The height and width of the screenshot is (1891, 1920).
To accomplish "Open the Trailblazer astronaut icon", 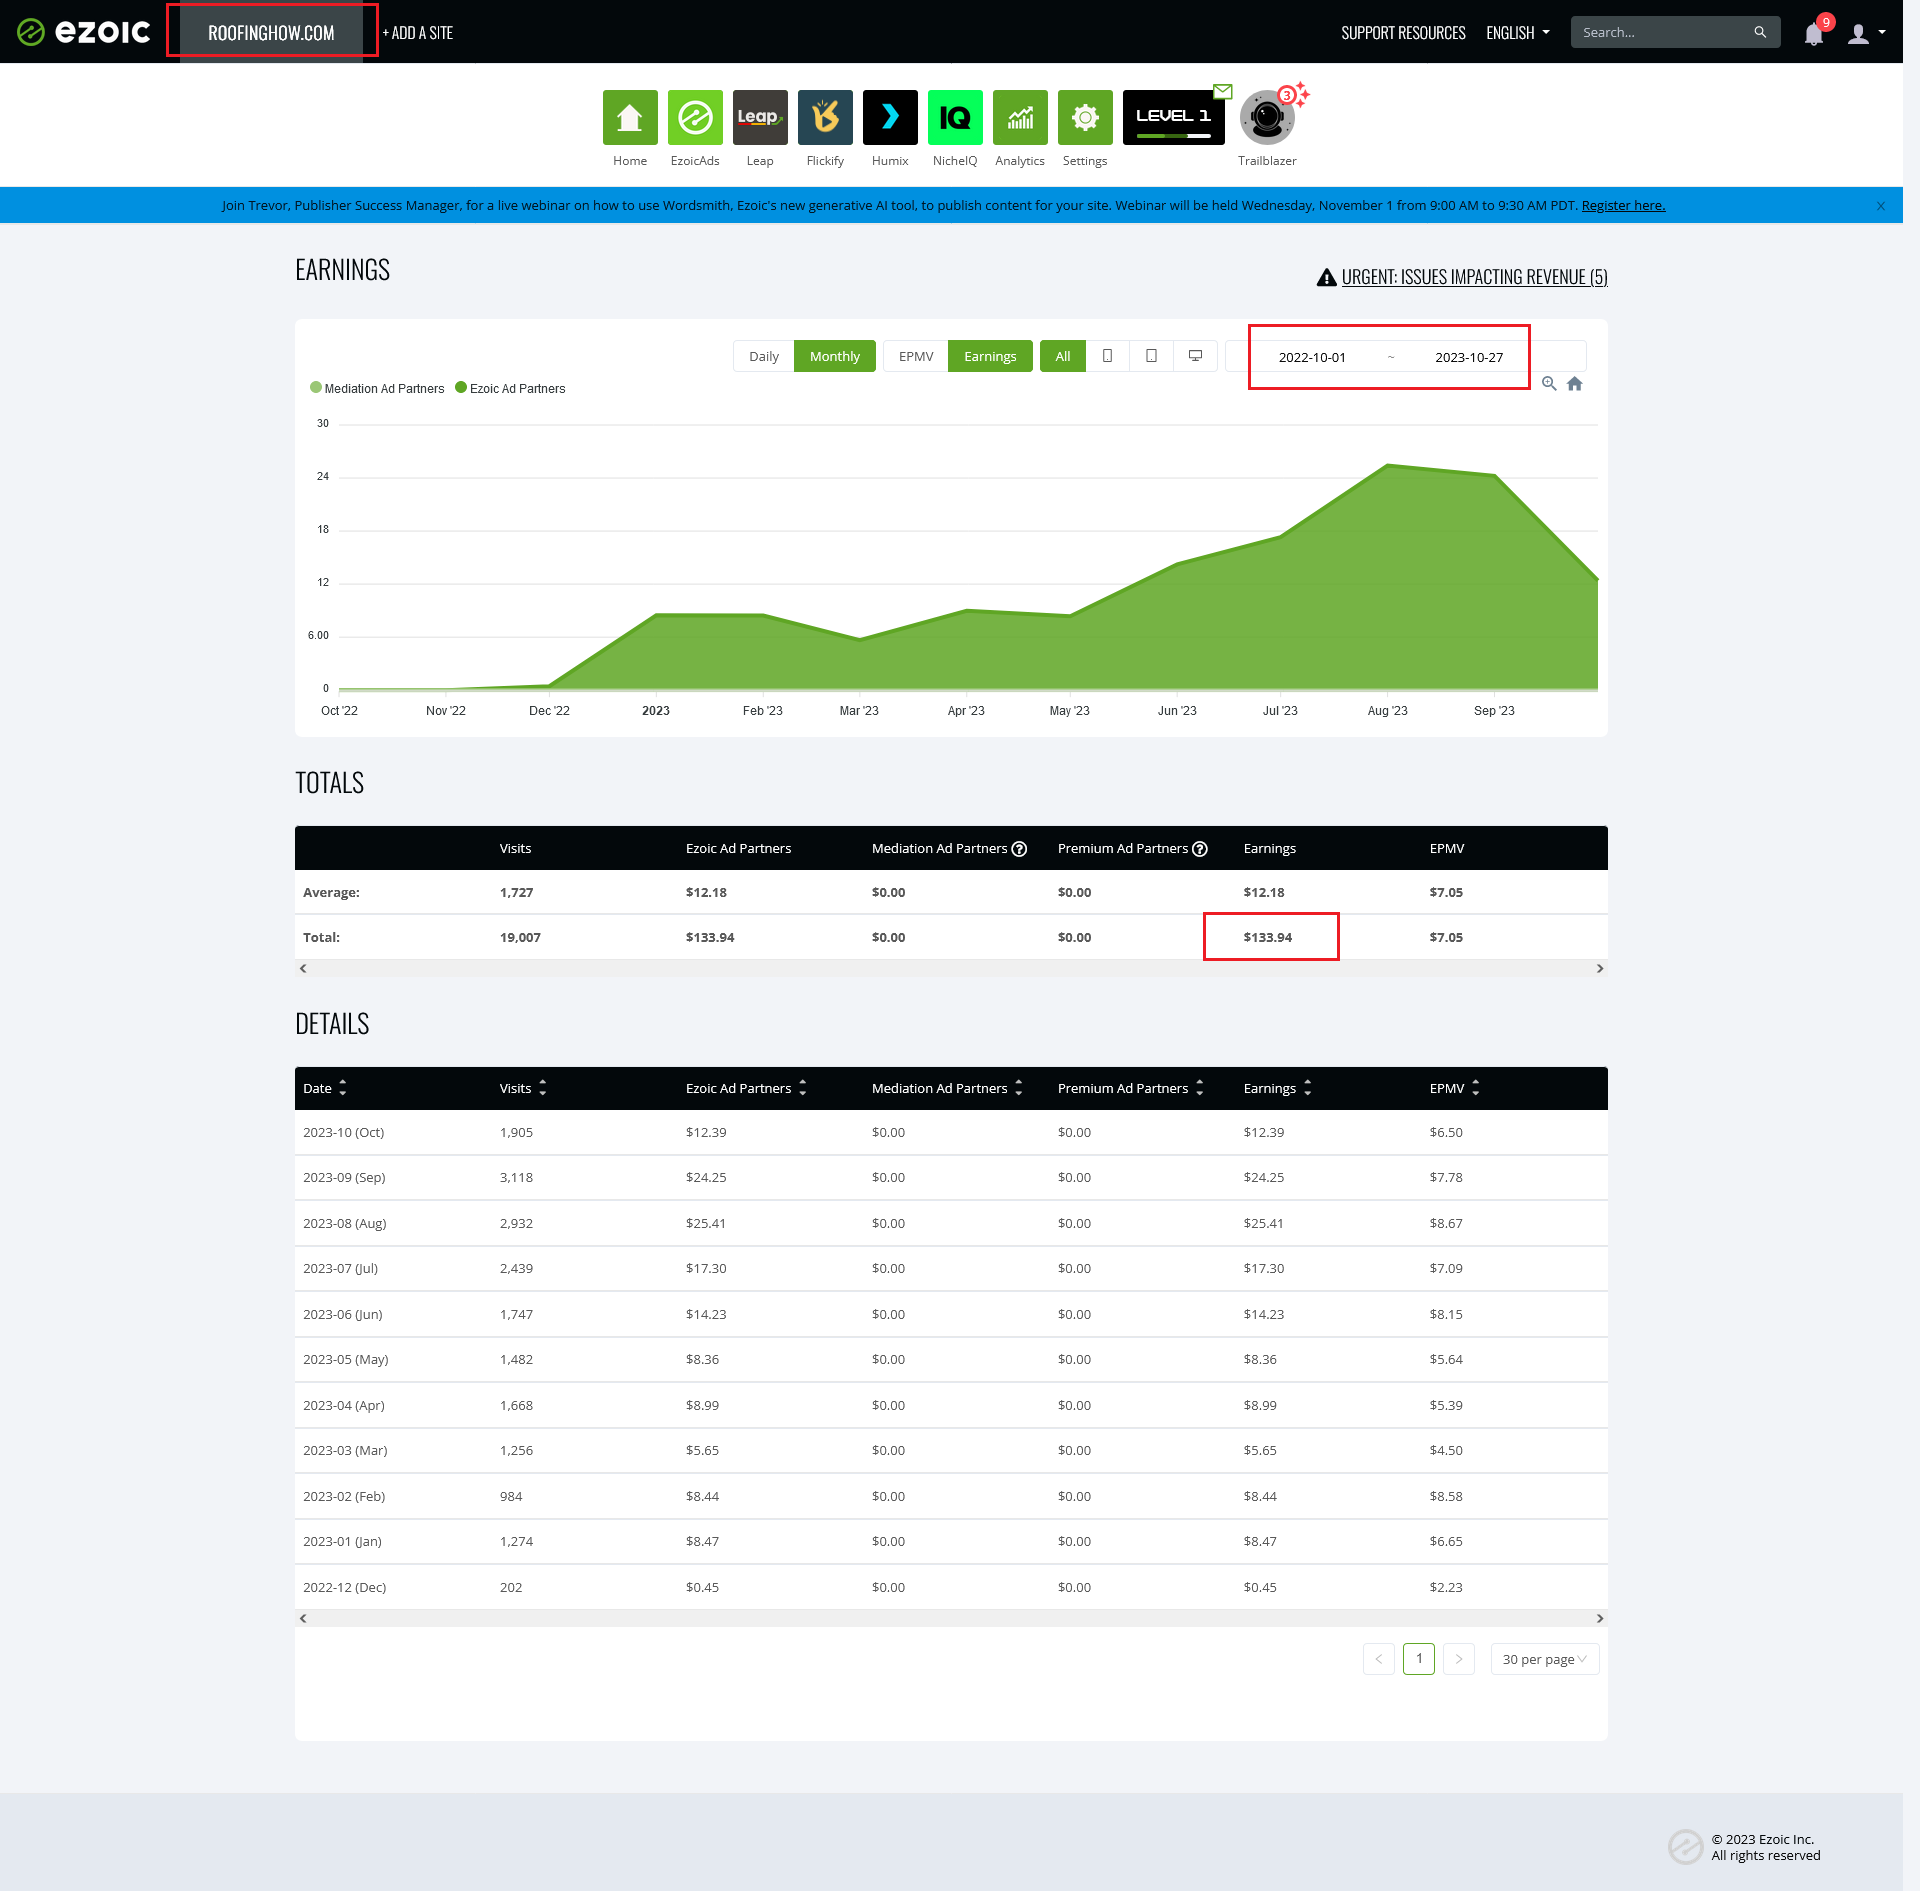I will click(x=1267, y=118).
